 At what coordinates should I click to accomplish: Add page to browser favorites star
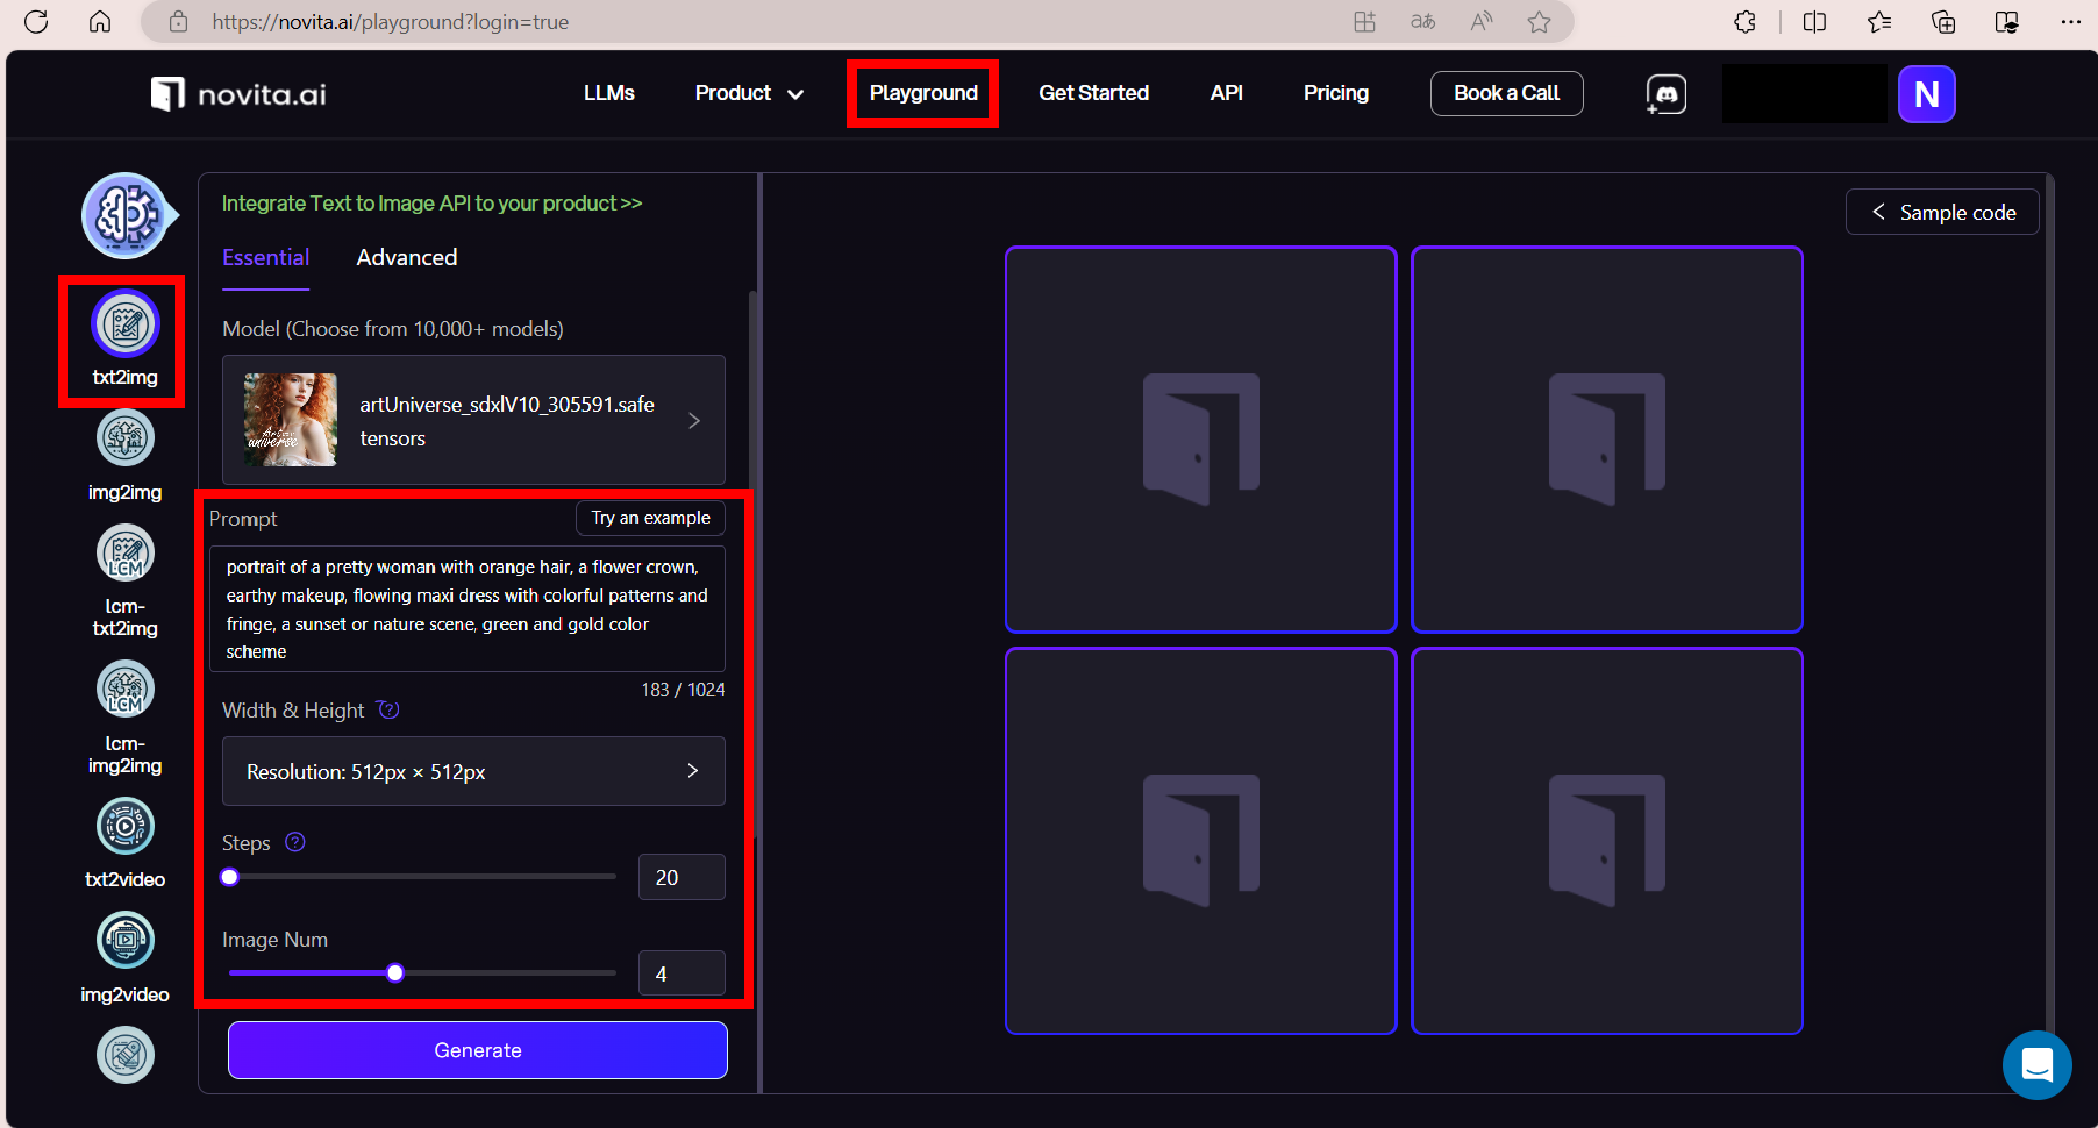click(x=1539, y=22)
